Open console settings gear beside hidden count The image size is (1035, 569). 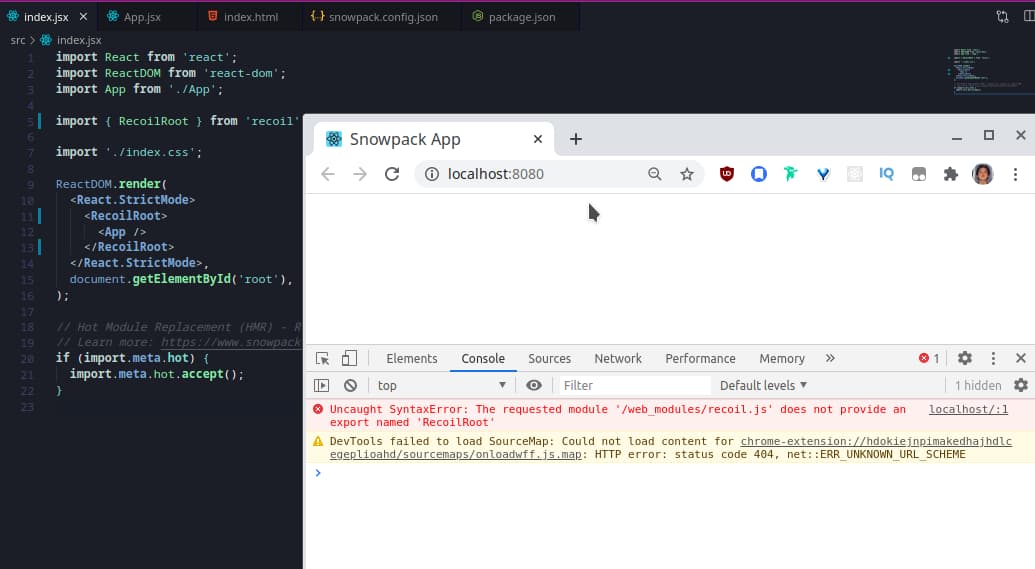1020,385
